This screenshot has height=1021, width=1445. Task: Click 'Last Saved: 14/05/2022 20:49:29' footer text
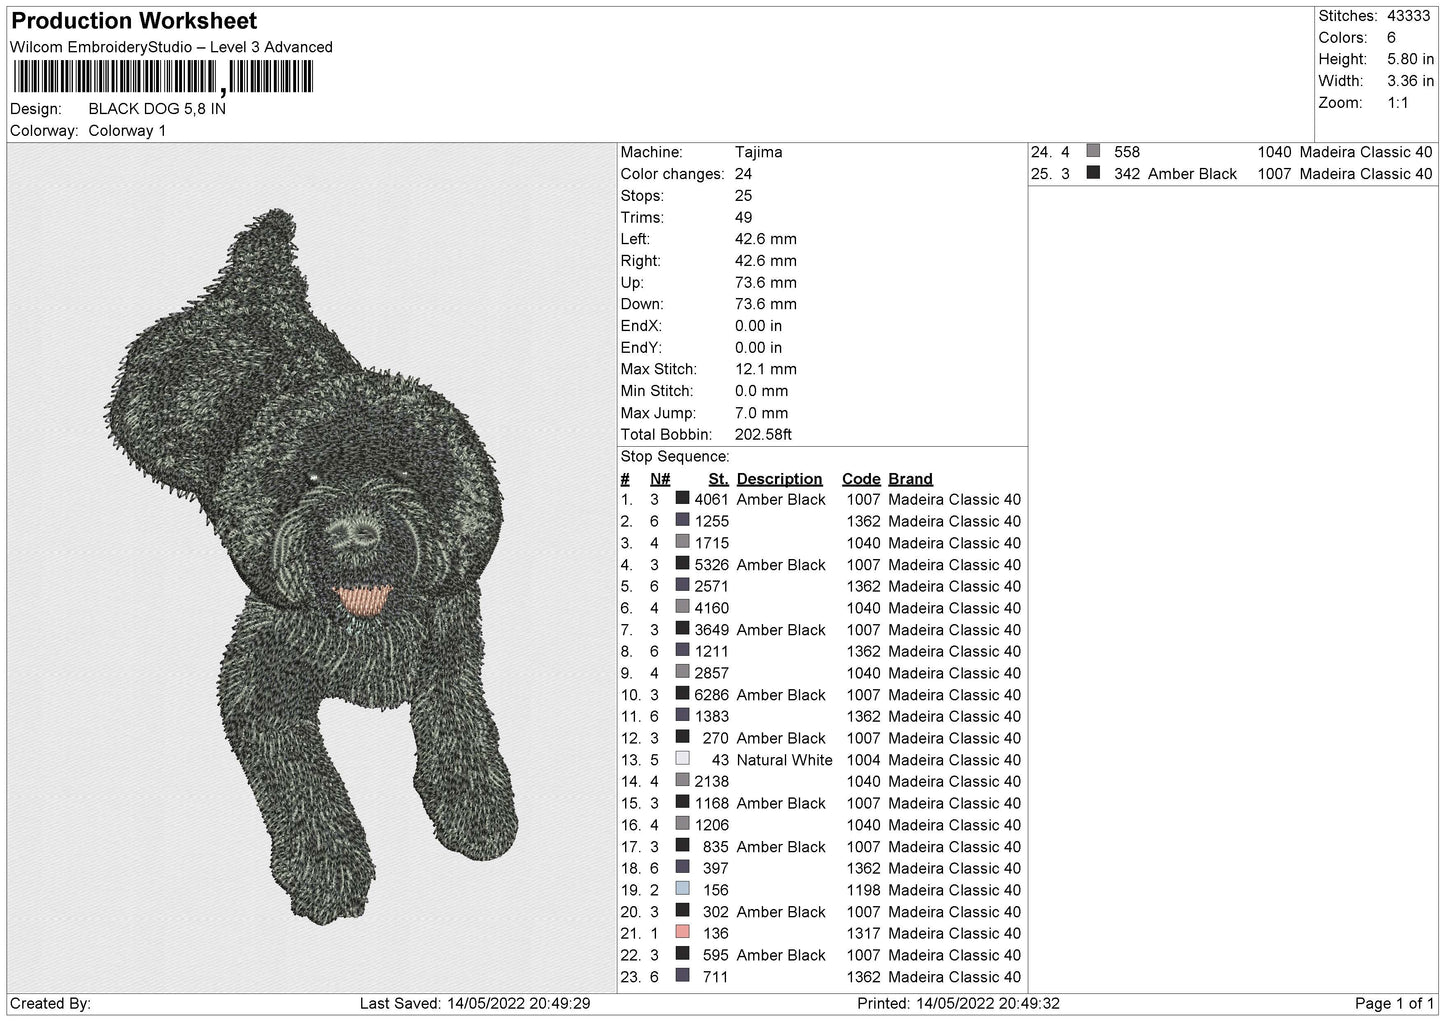[x=475, y=1003]
